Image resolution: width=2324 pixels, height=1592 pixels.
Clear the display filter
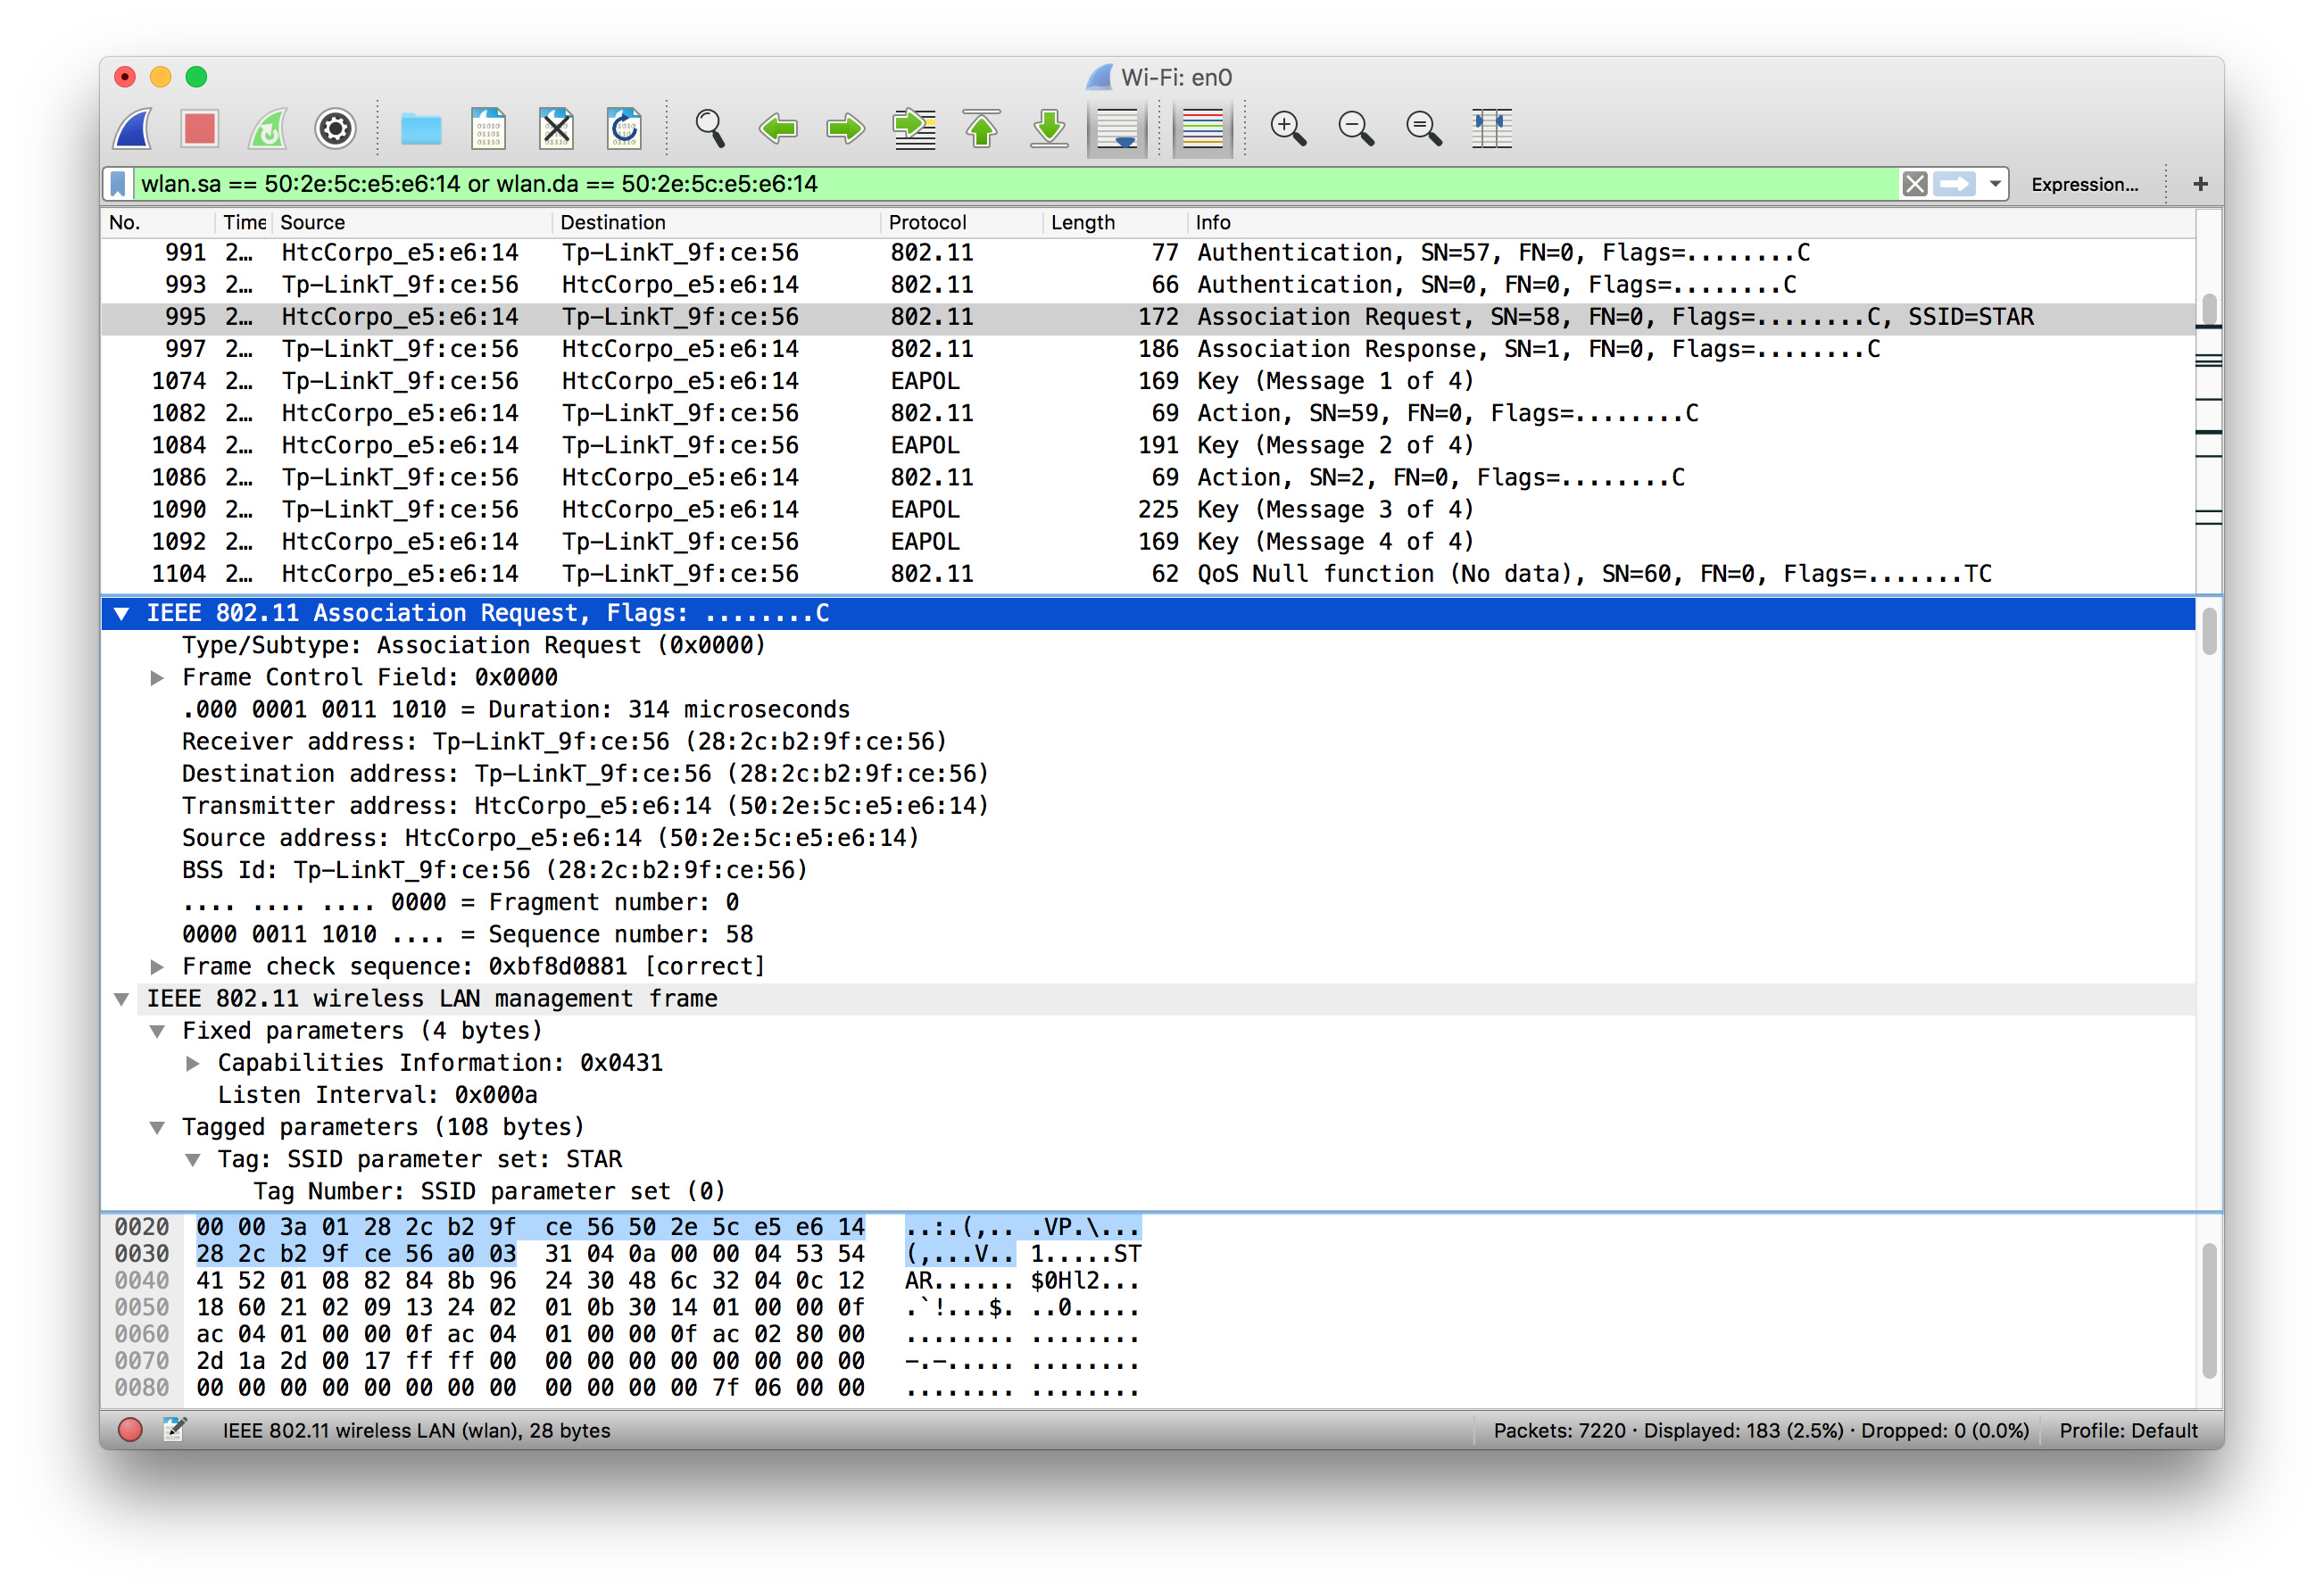point(1915,183)
